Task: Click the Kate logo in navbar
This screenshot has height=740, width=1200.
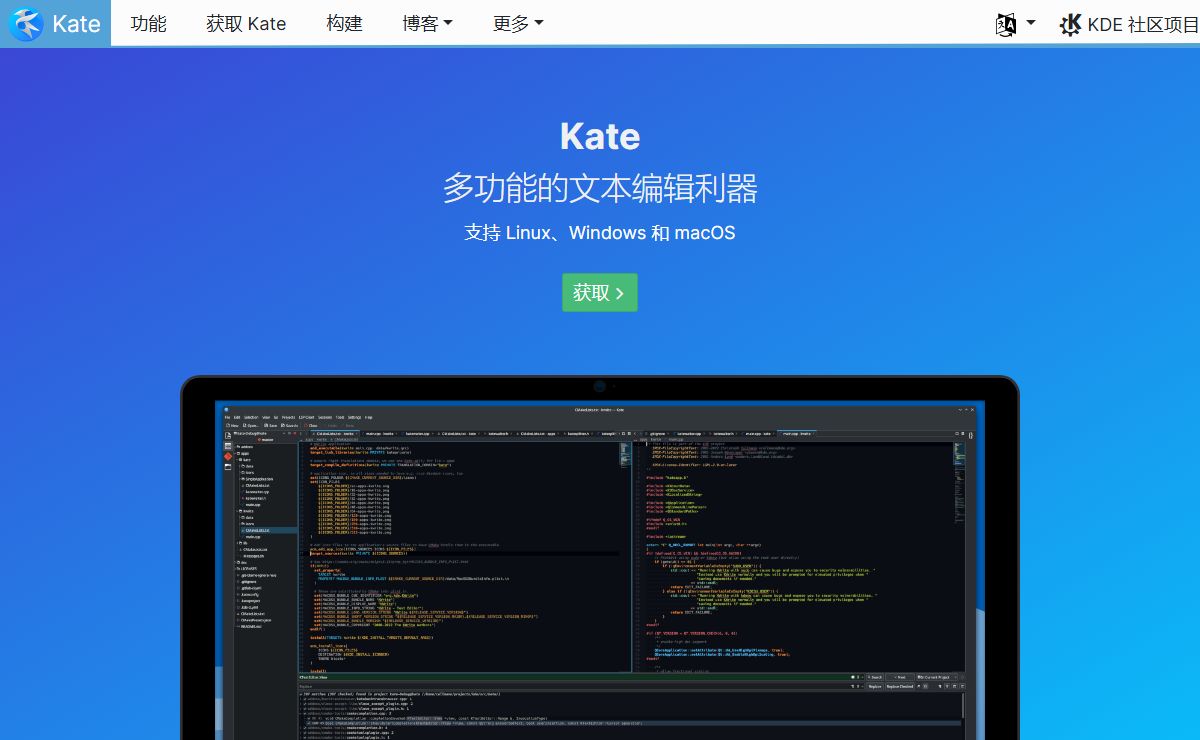Action: click(x=55, y=23)
